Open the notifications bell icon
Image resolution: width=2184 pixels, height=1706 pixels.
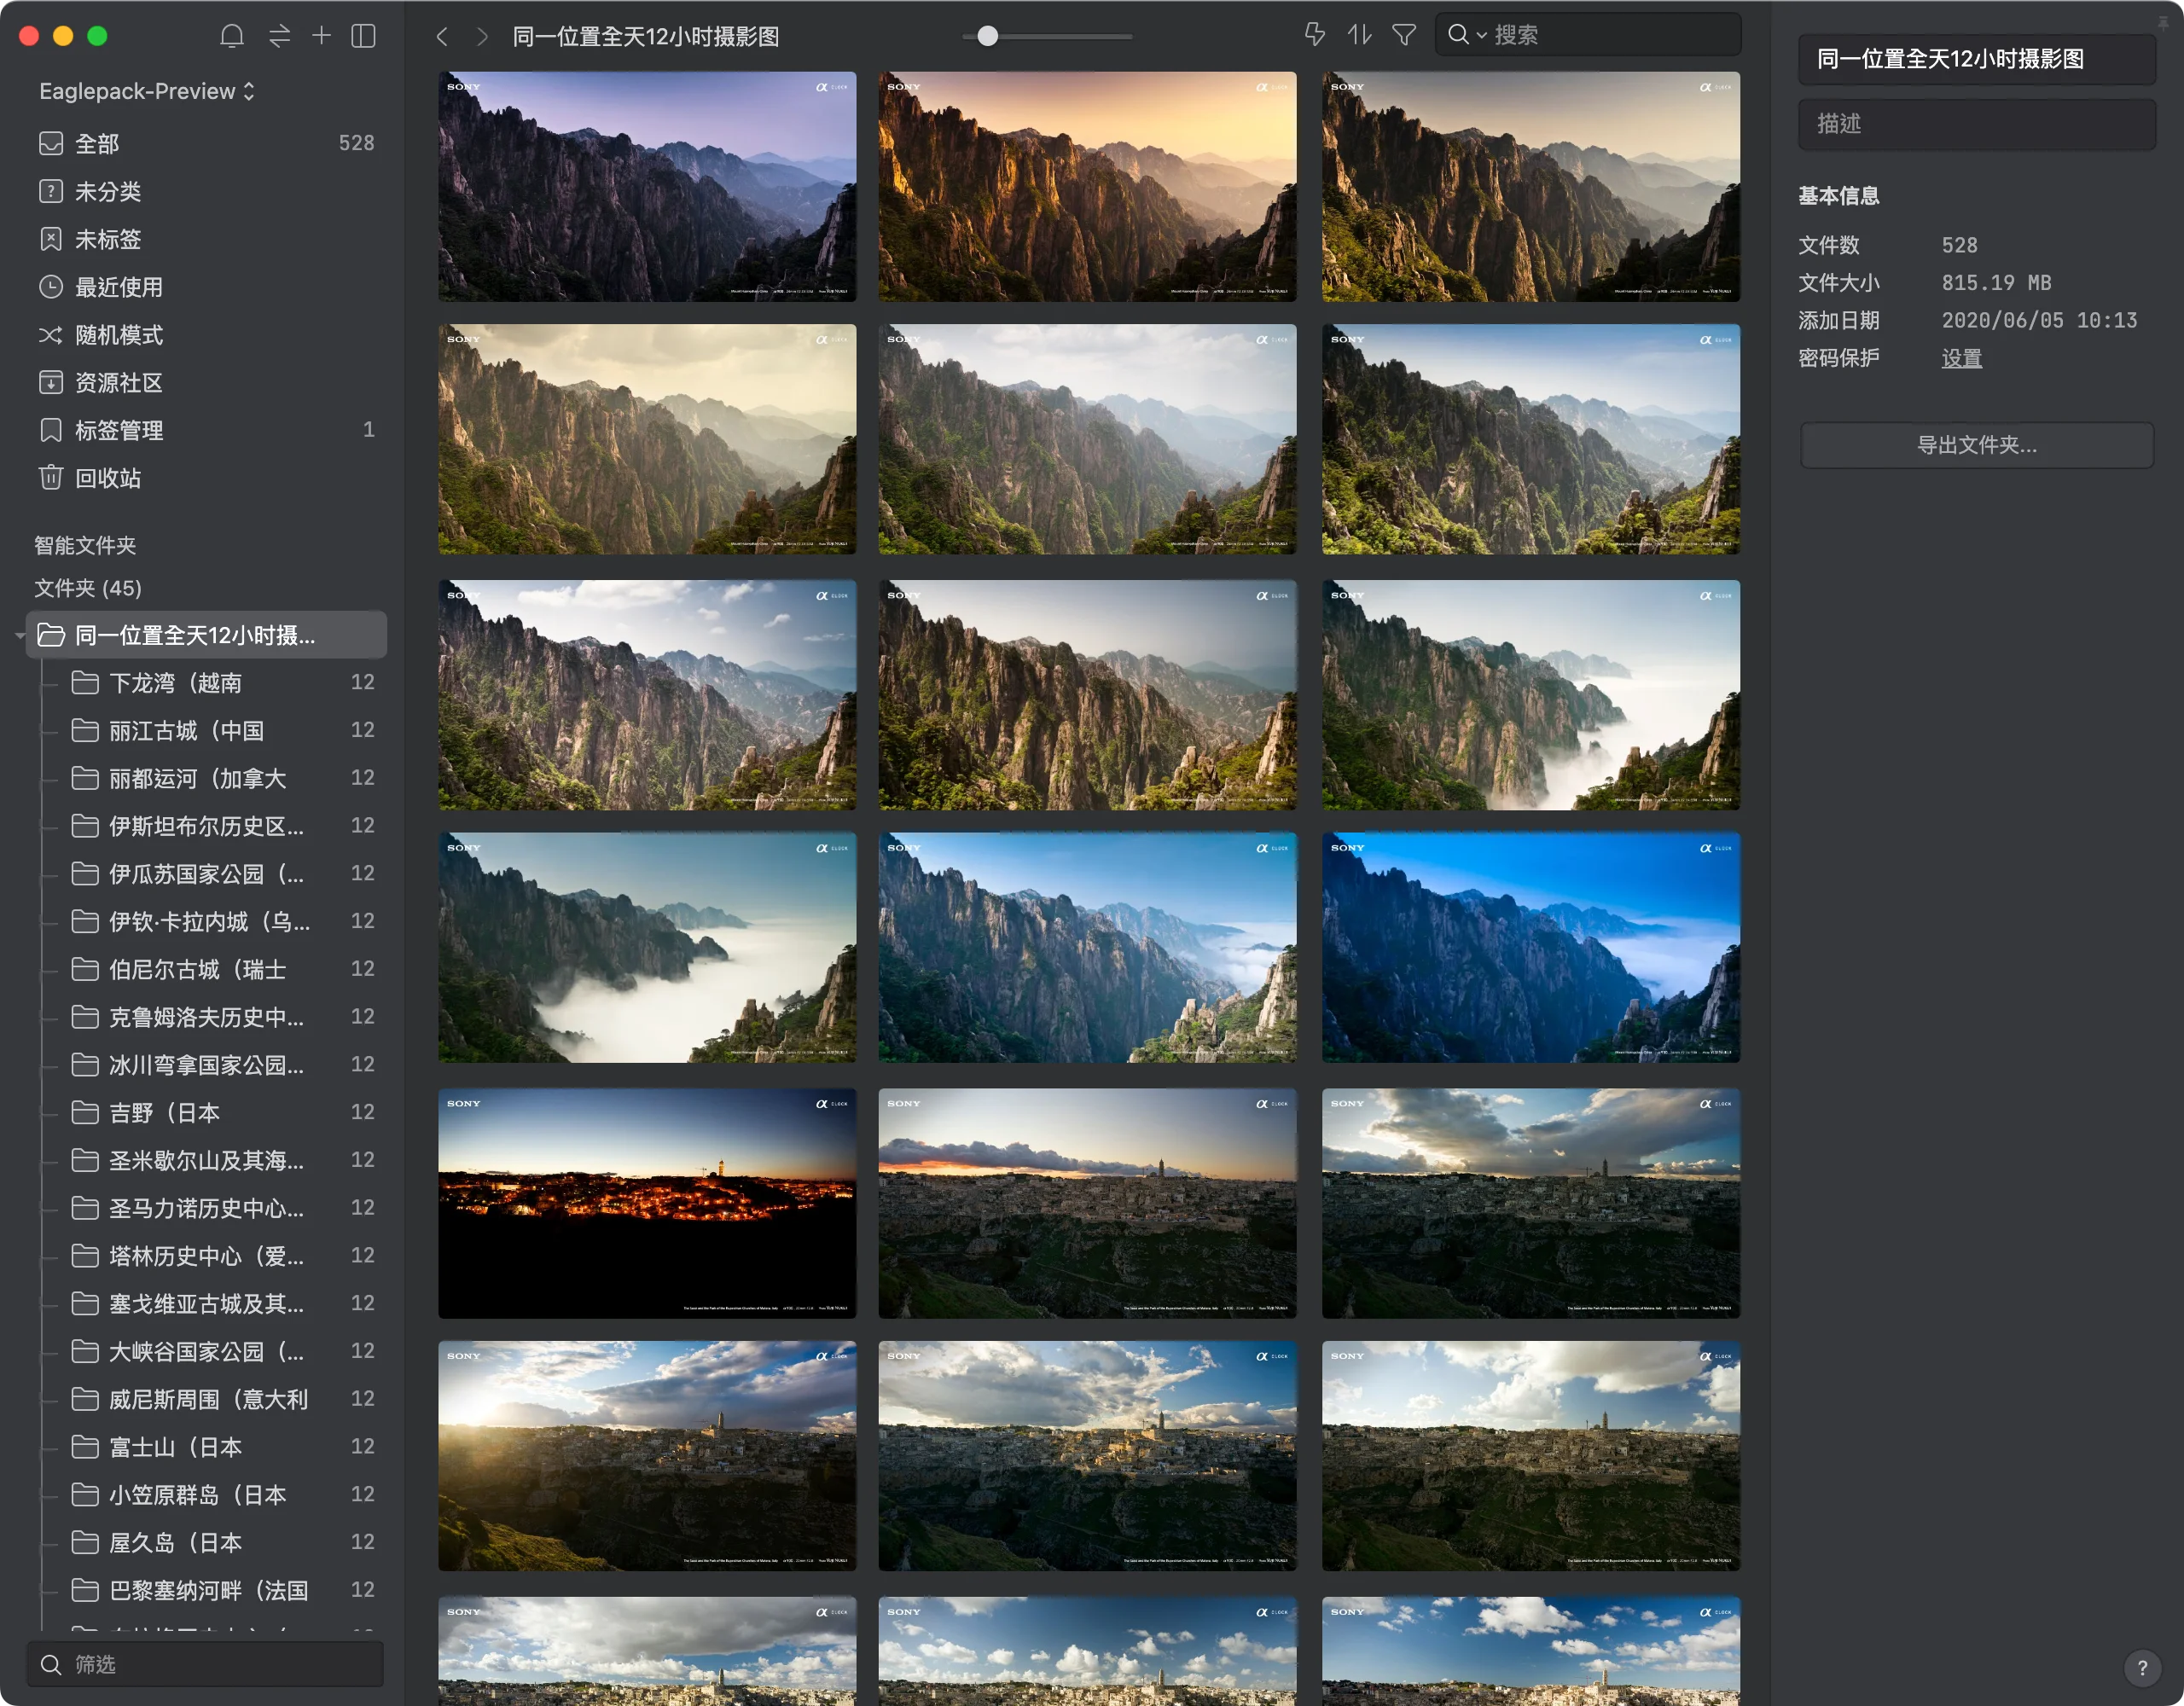pyautogui.click(x=232, y=36)
